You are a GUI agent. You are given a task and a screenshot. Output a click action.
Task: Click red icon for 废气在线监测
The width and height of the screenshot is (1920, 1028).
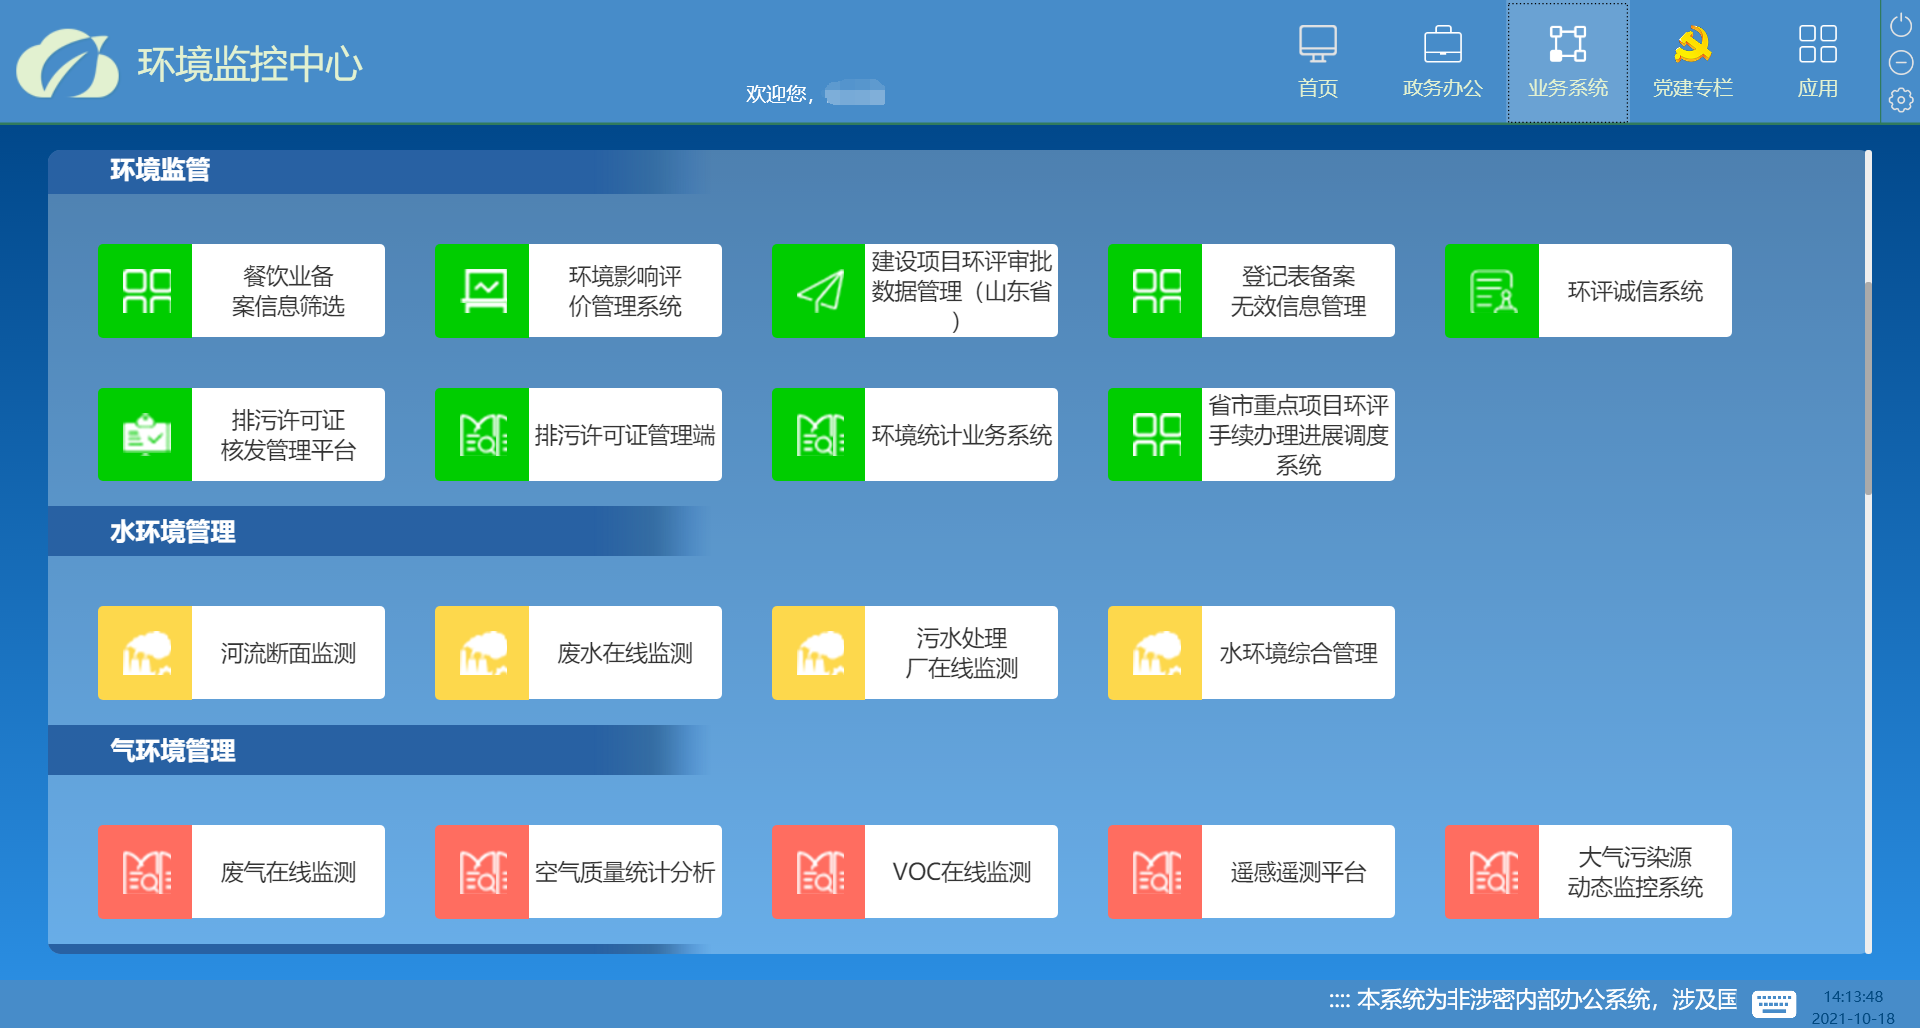(x=145, y=872)
